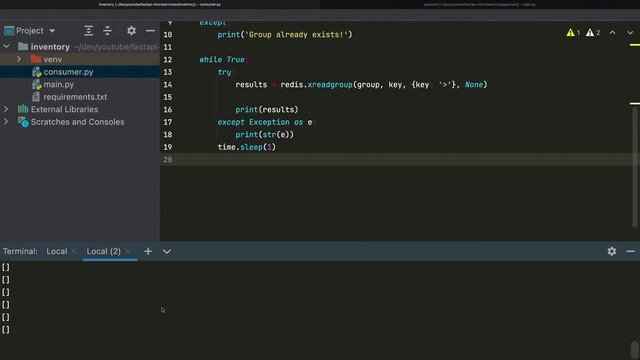Click the while True statement
The image size is (640, 360).
(222, 60)
